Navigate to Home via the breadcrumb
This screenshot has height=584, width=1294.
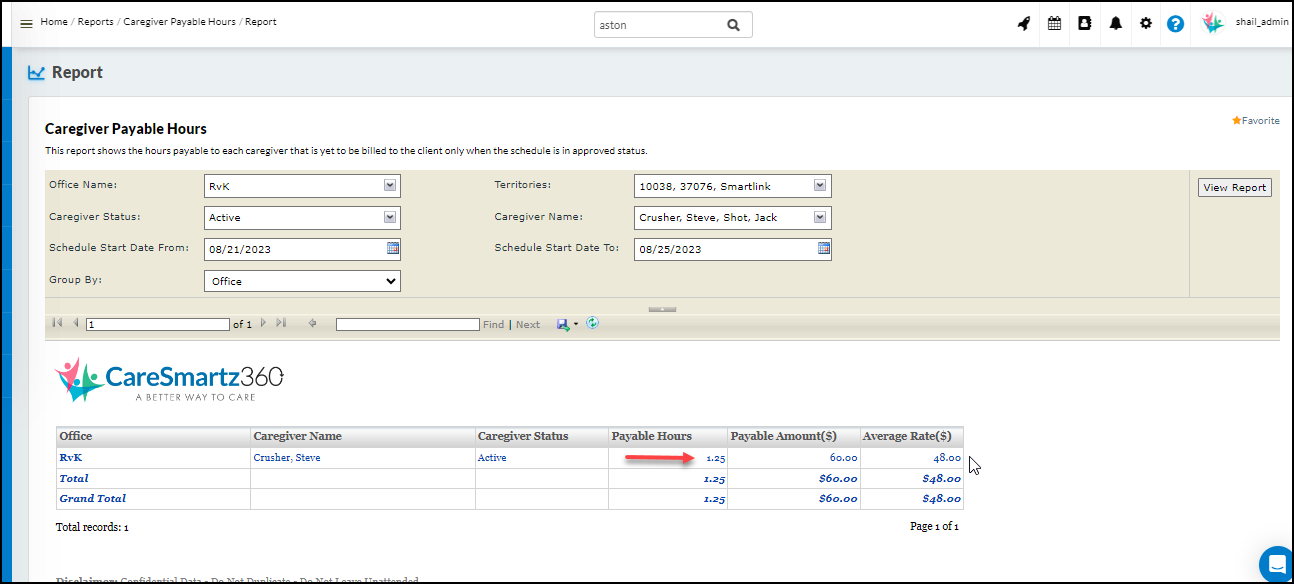click(x=53, y=21)
